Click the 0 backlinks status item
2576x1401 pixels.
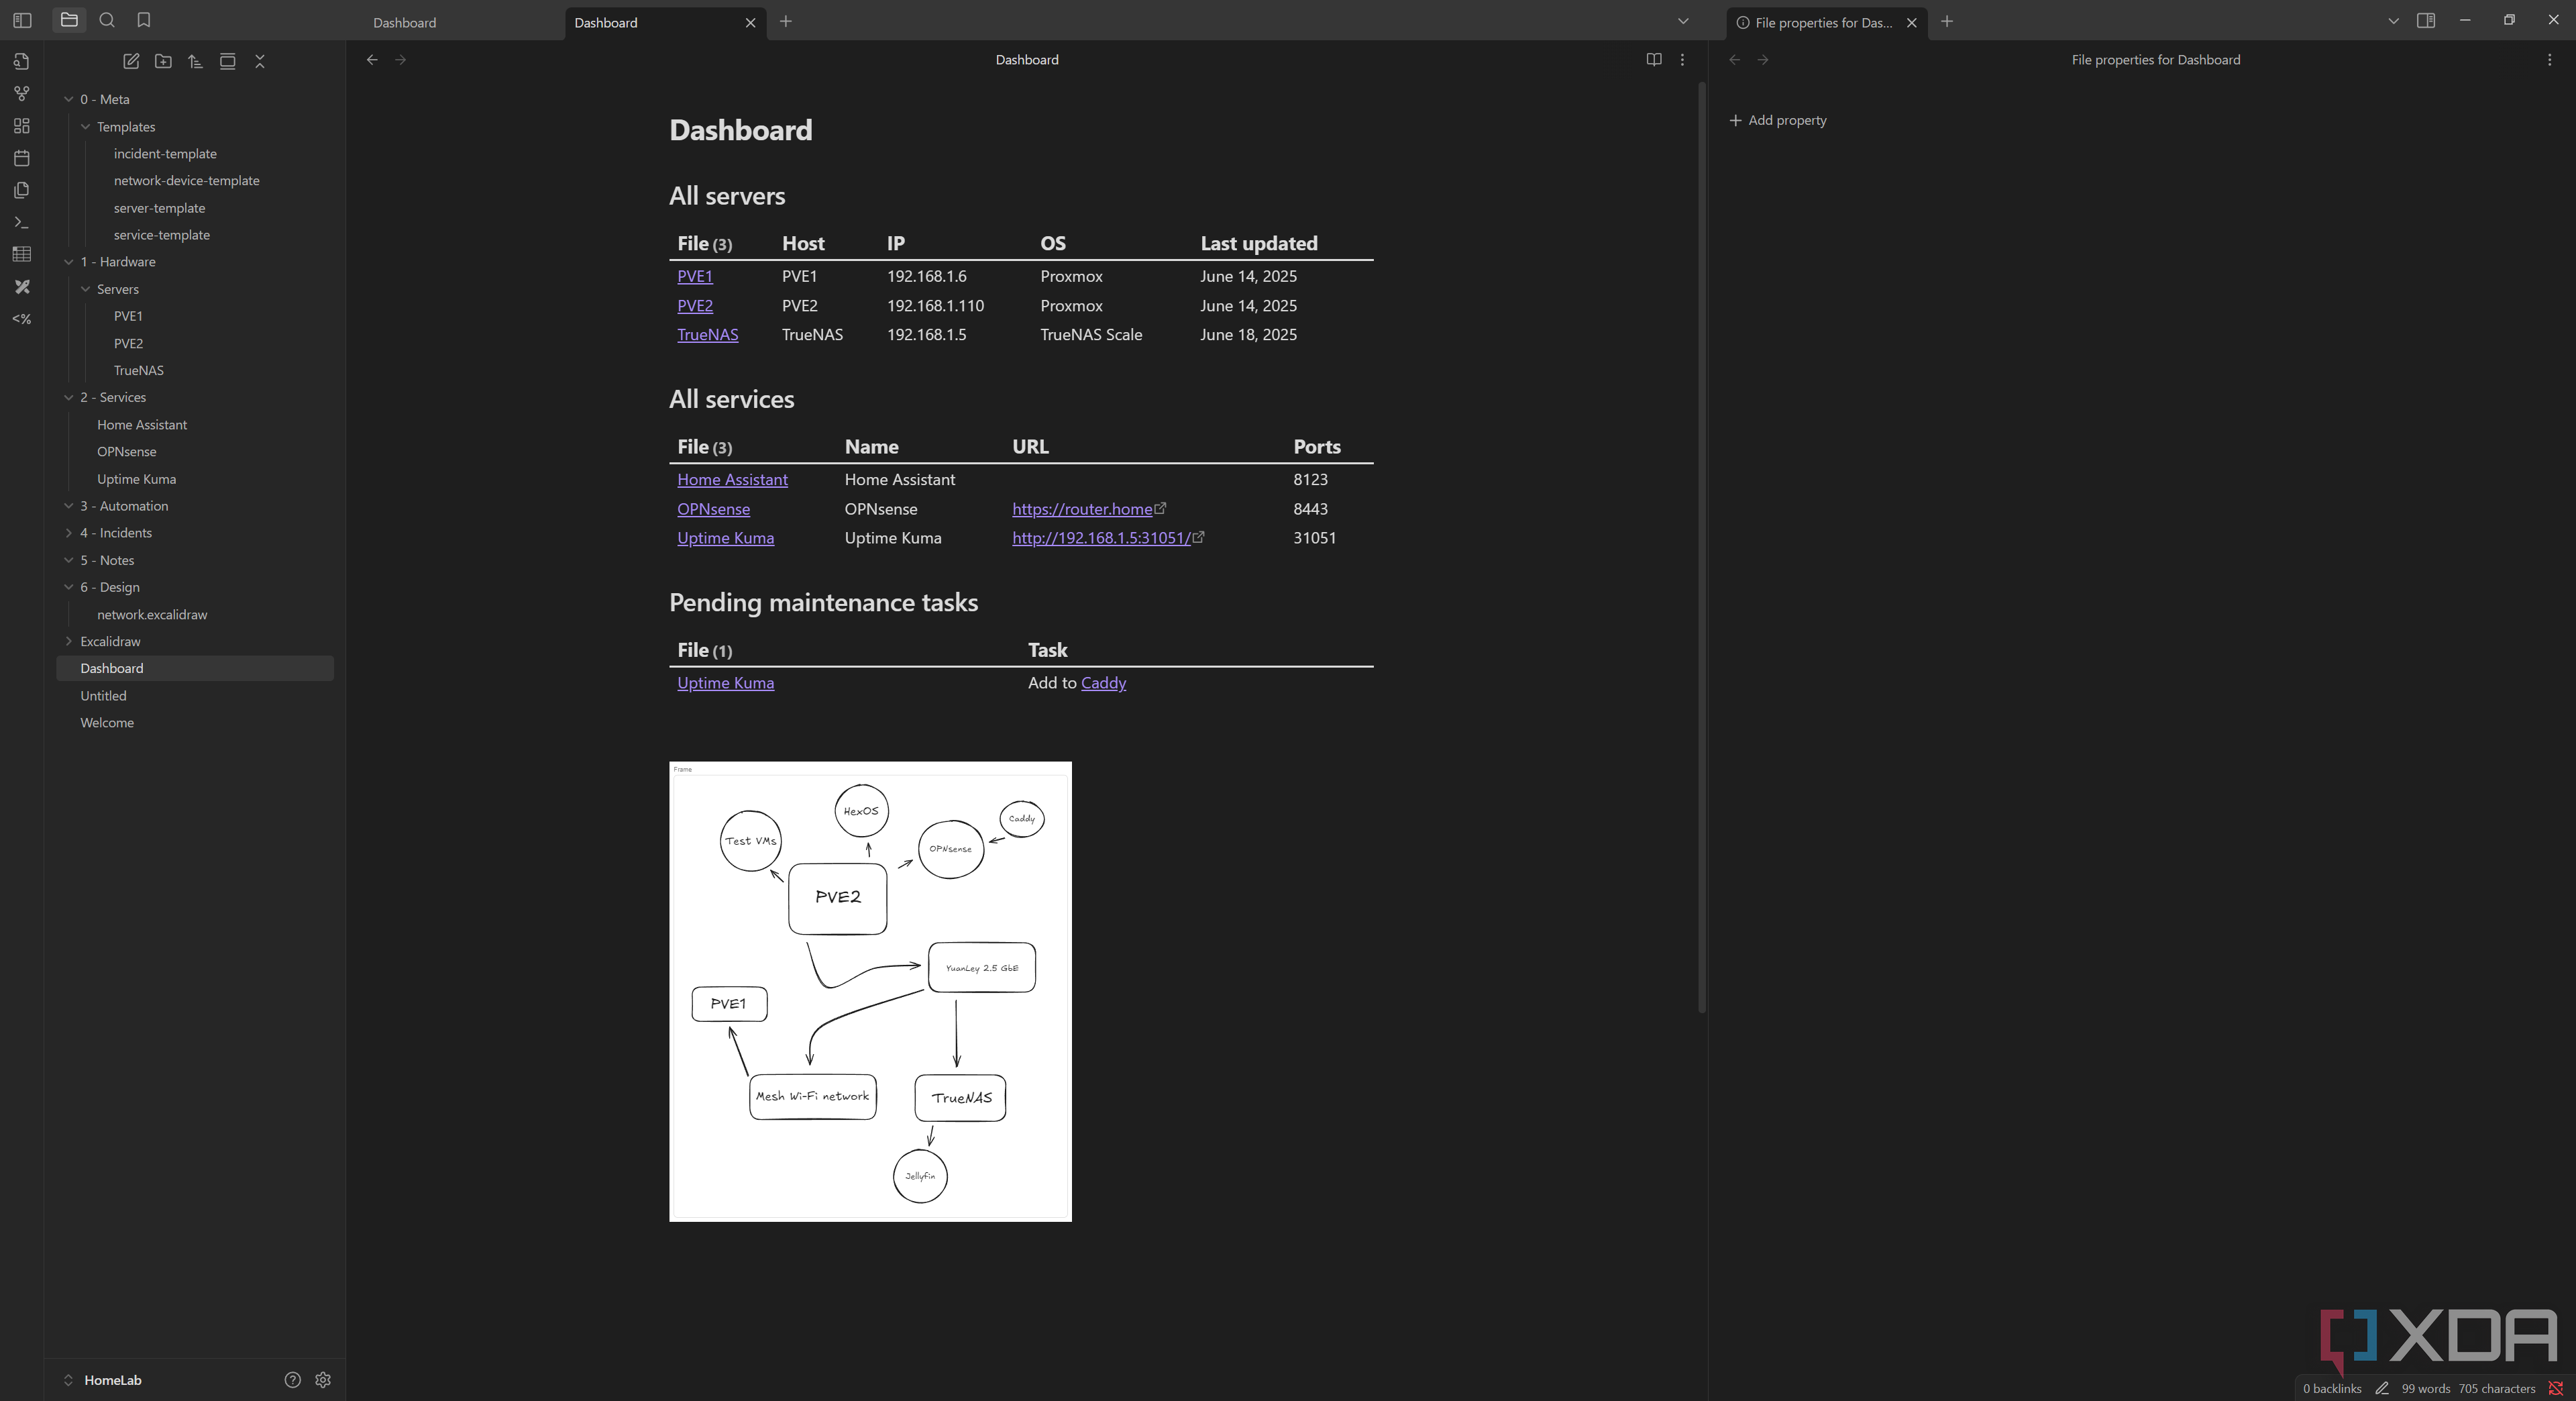pos(2332,1388)
